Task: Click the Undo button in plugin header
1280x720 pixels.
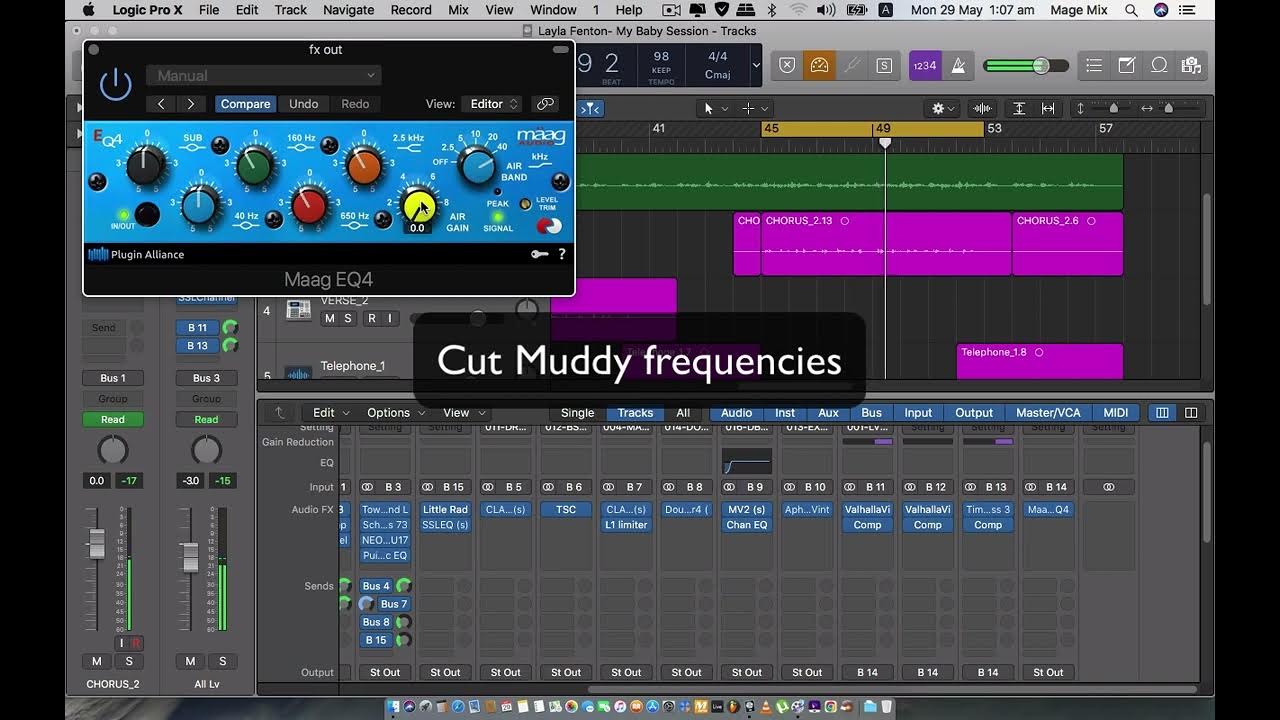Action: click(304, 104)
